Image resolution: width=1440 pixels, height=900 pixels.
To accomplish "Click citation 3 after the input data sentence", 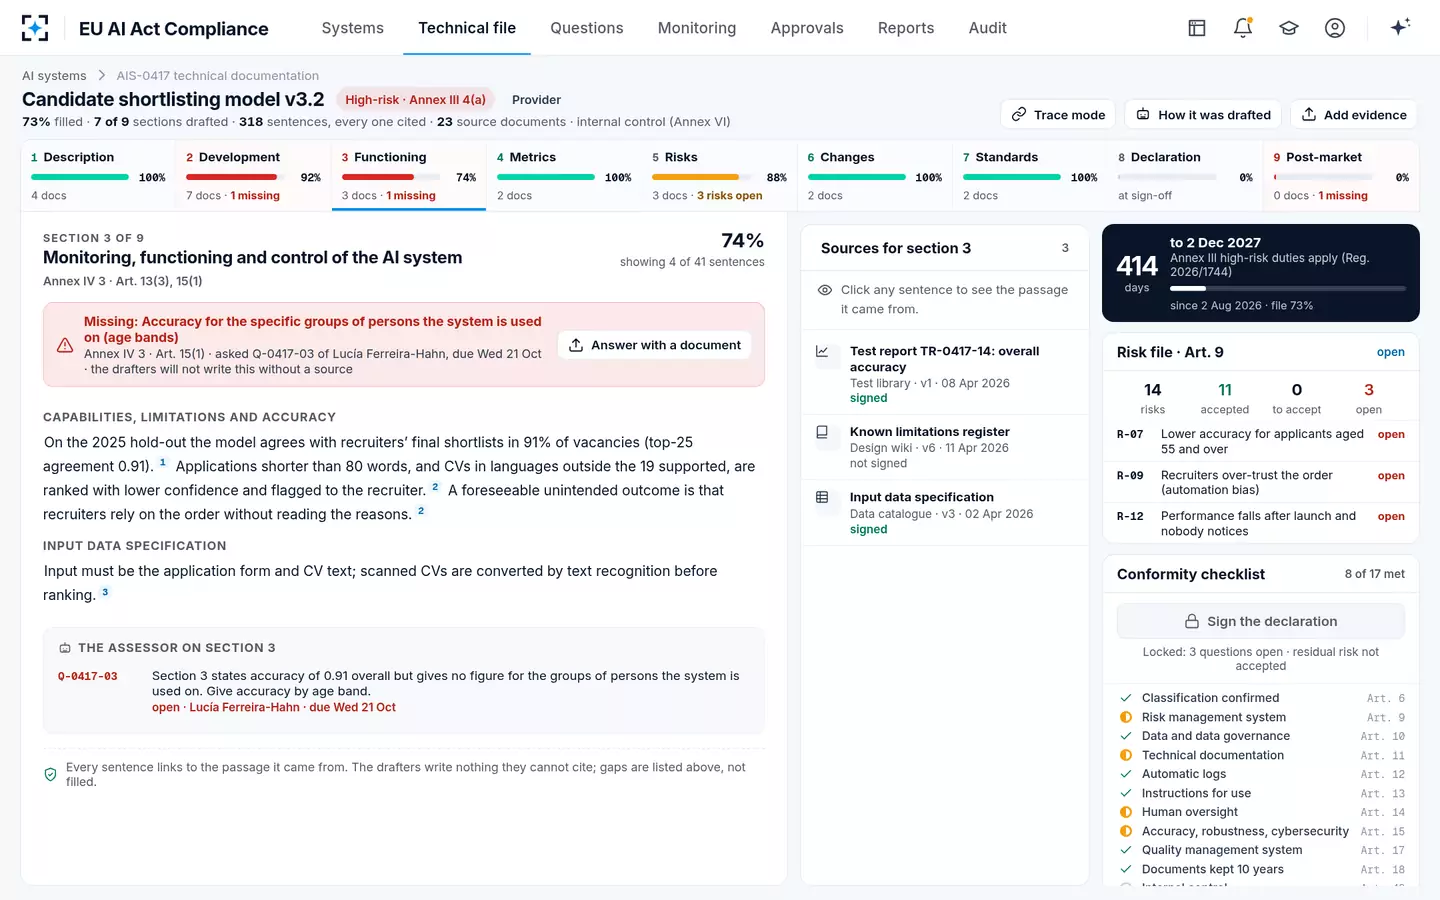I will [x=105, y=592].
